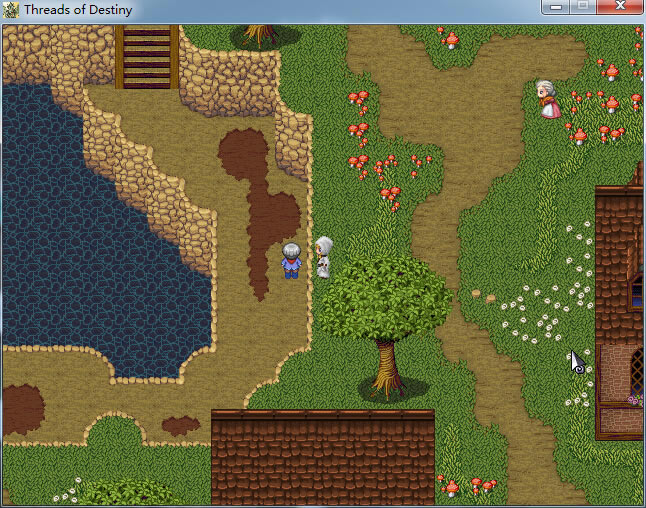Select the grey-haired hero in blue
The height and width of the screenshot is (508, 646).
[x=290, y=260]
